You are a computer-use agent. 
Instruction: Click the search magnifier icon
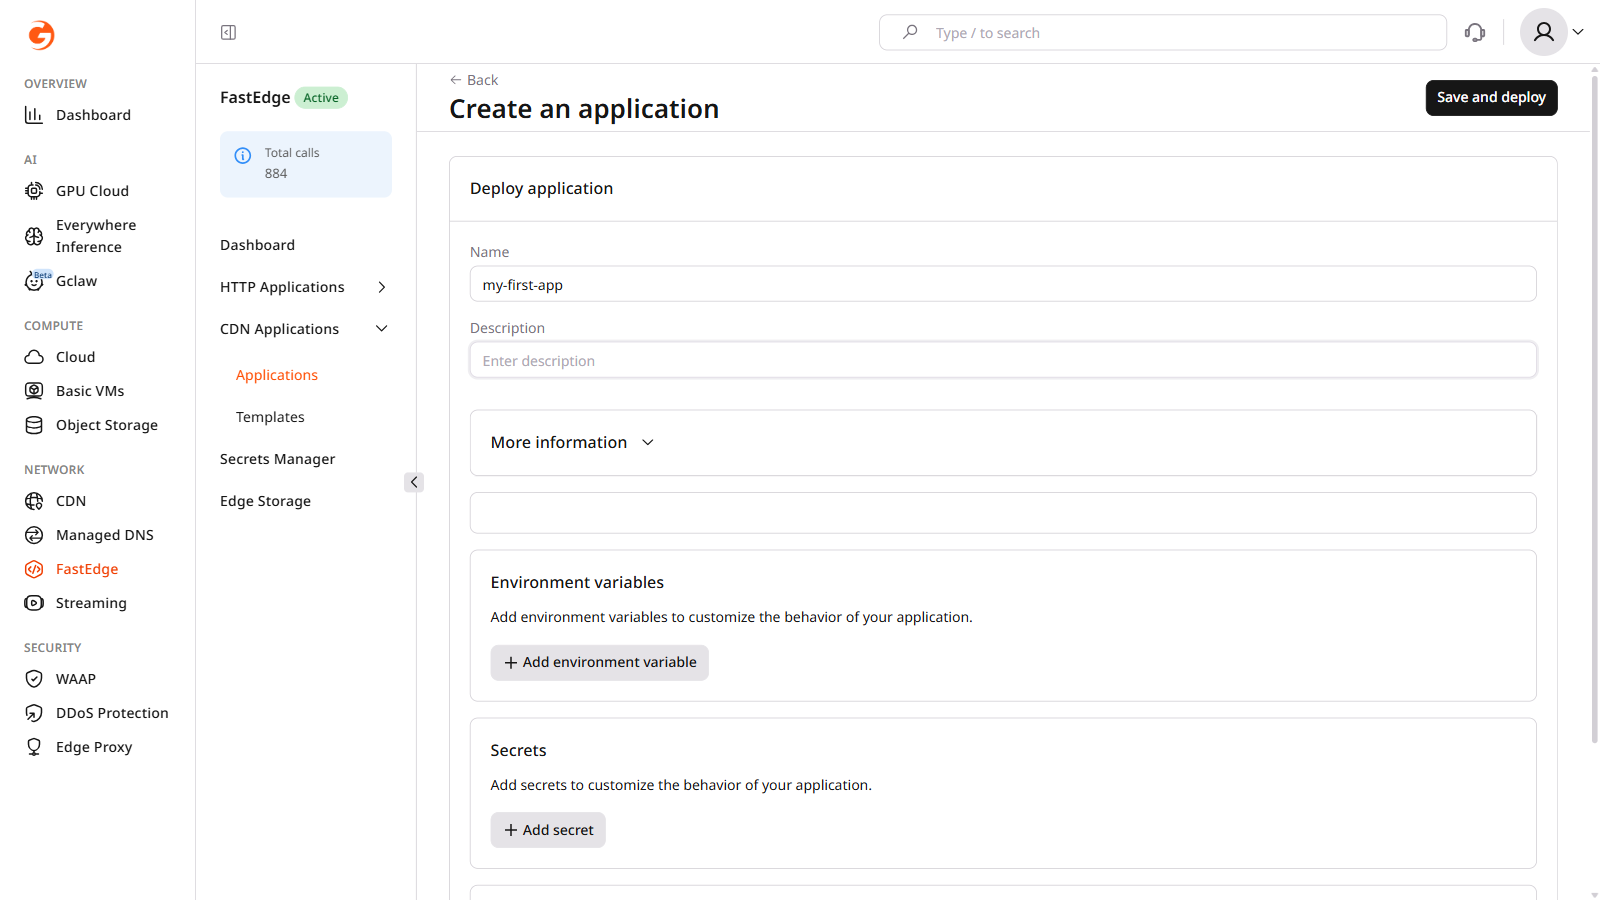tap(910, 32)
